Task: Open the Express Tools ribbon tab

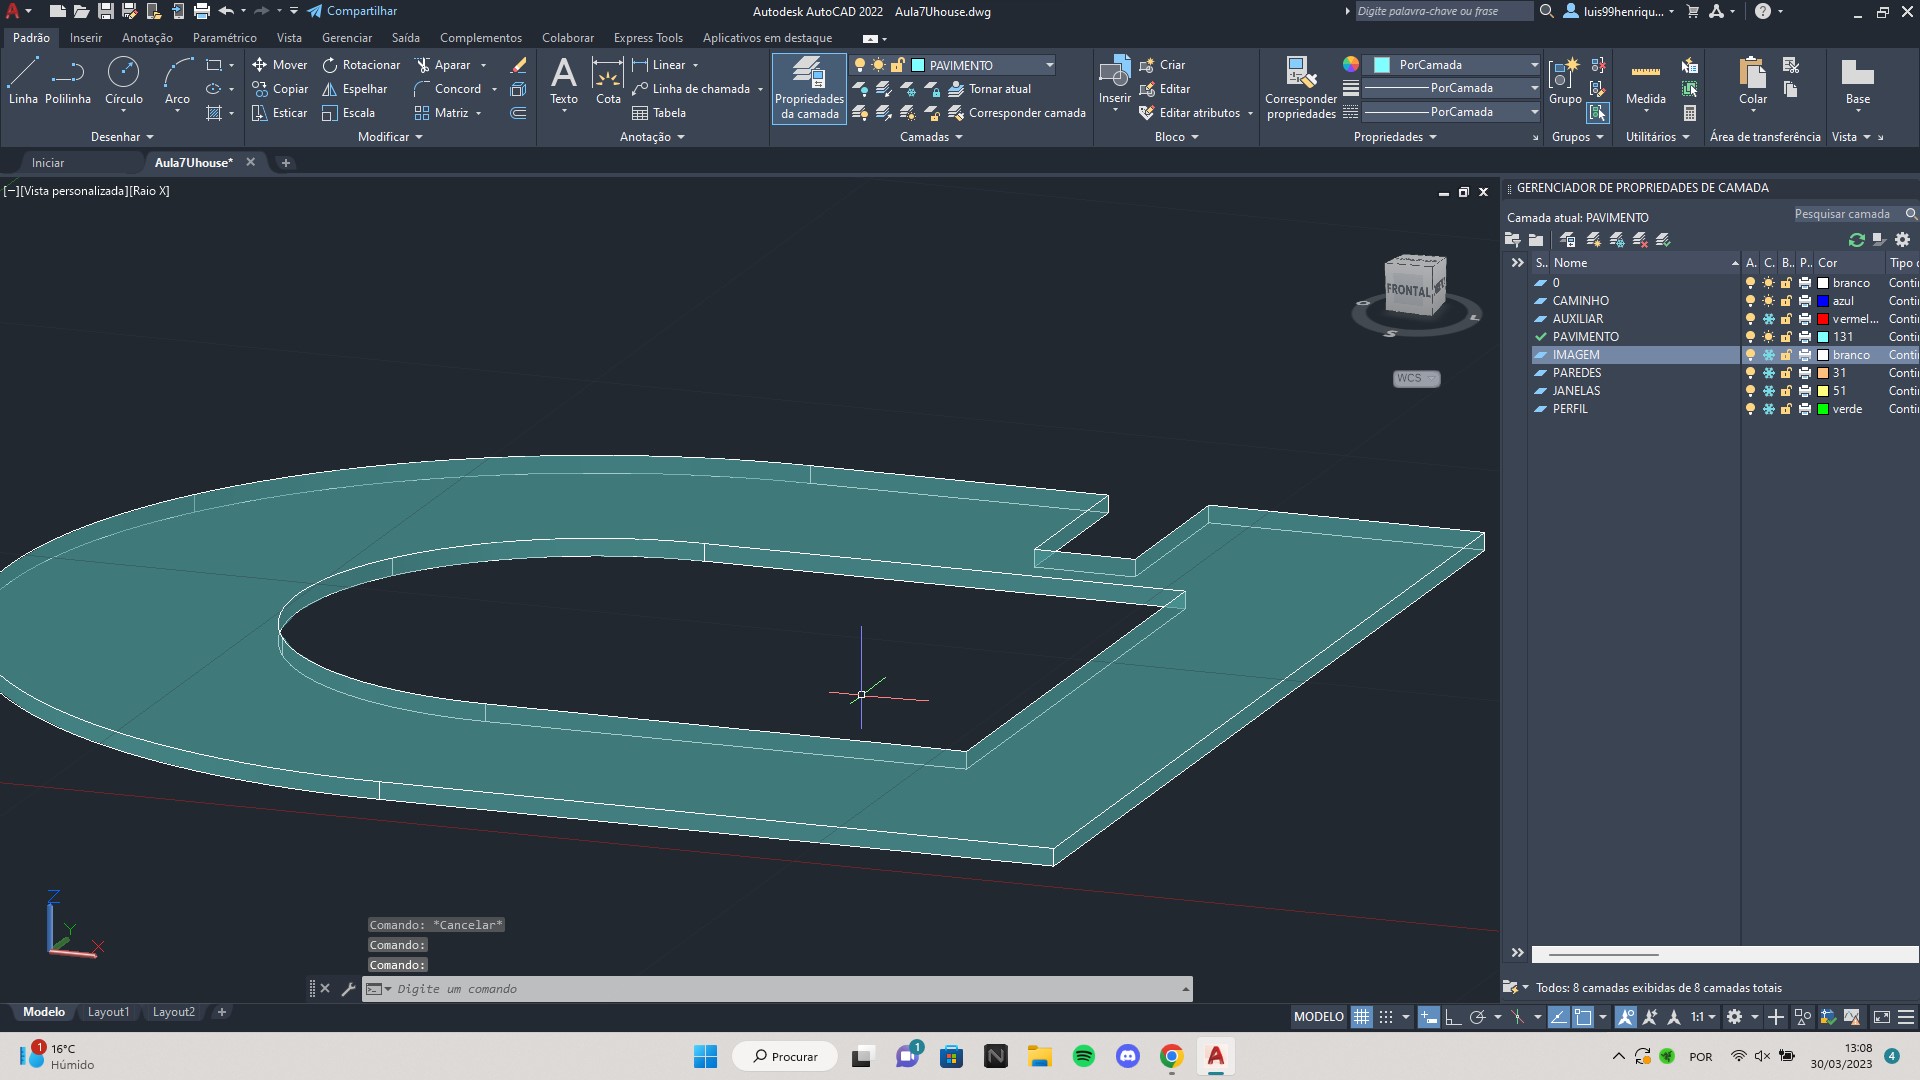Action: [648, 38]
